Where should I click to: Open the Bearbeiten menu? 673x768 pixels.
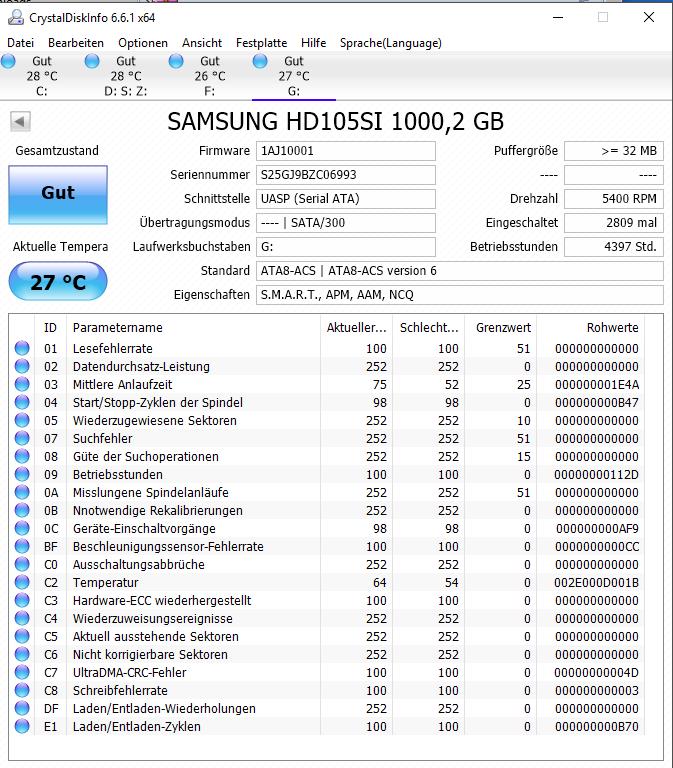(76, 43)
